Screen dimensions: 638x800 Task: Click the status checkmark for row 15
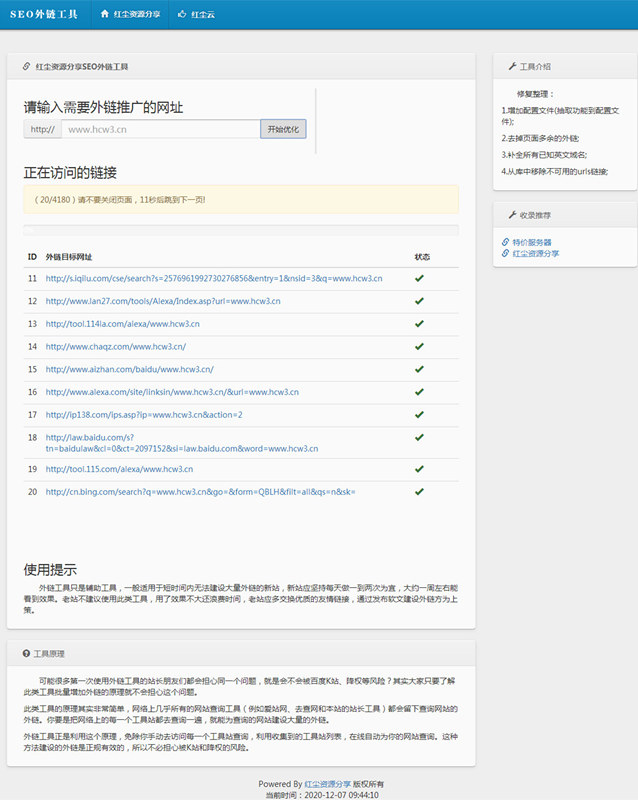coord(420,369)
